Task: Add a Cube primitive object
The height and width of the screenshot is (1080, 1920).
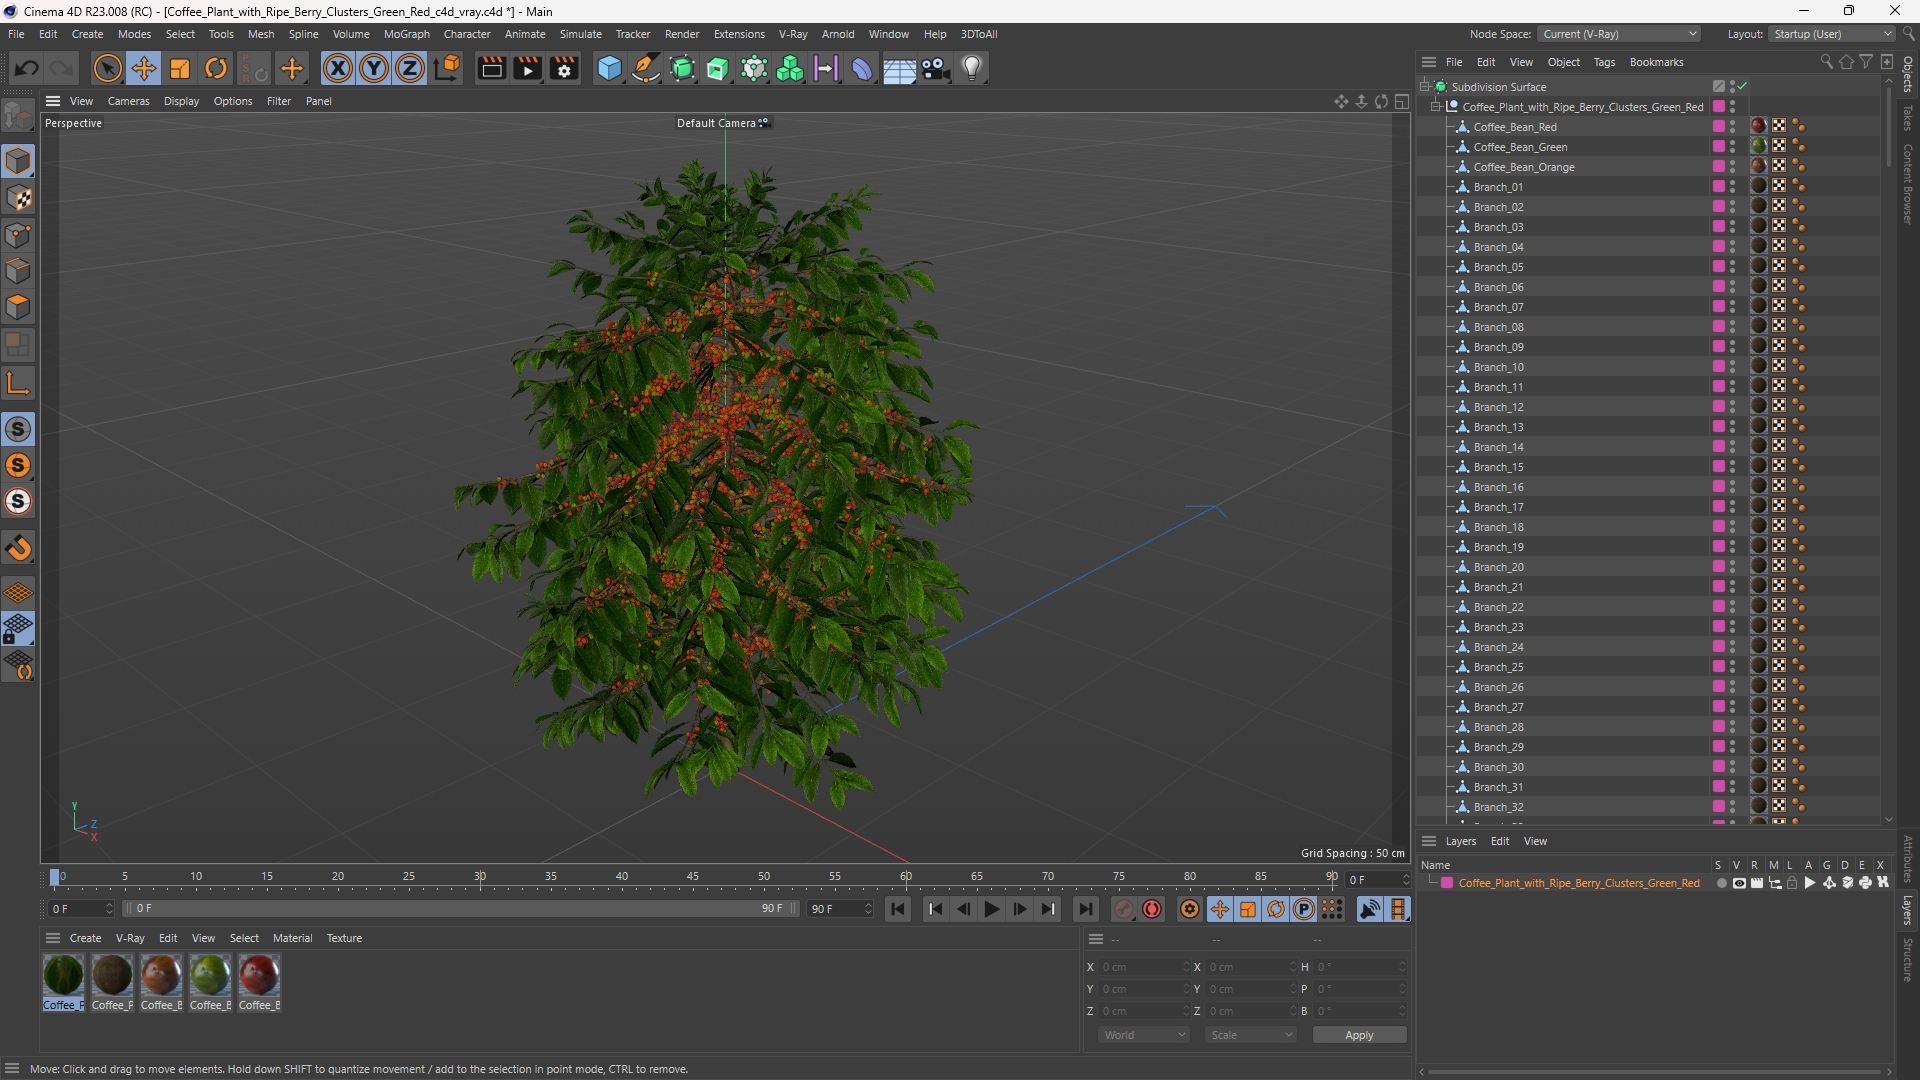Action: pos(609,68)
